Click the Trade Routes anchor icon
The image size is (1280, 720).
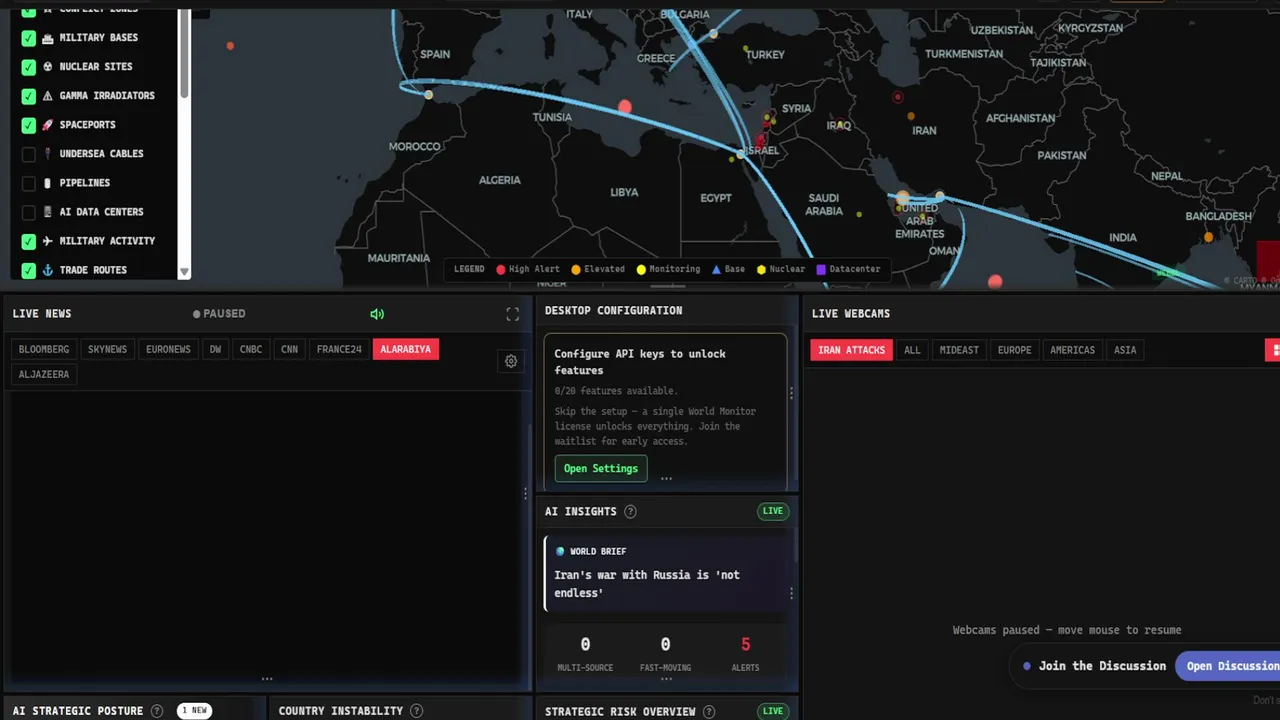tap(47, 270)
